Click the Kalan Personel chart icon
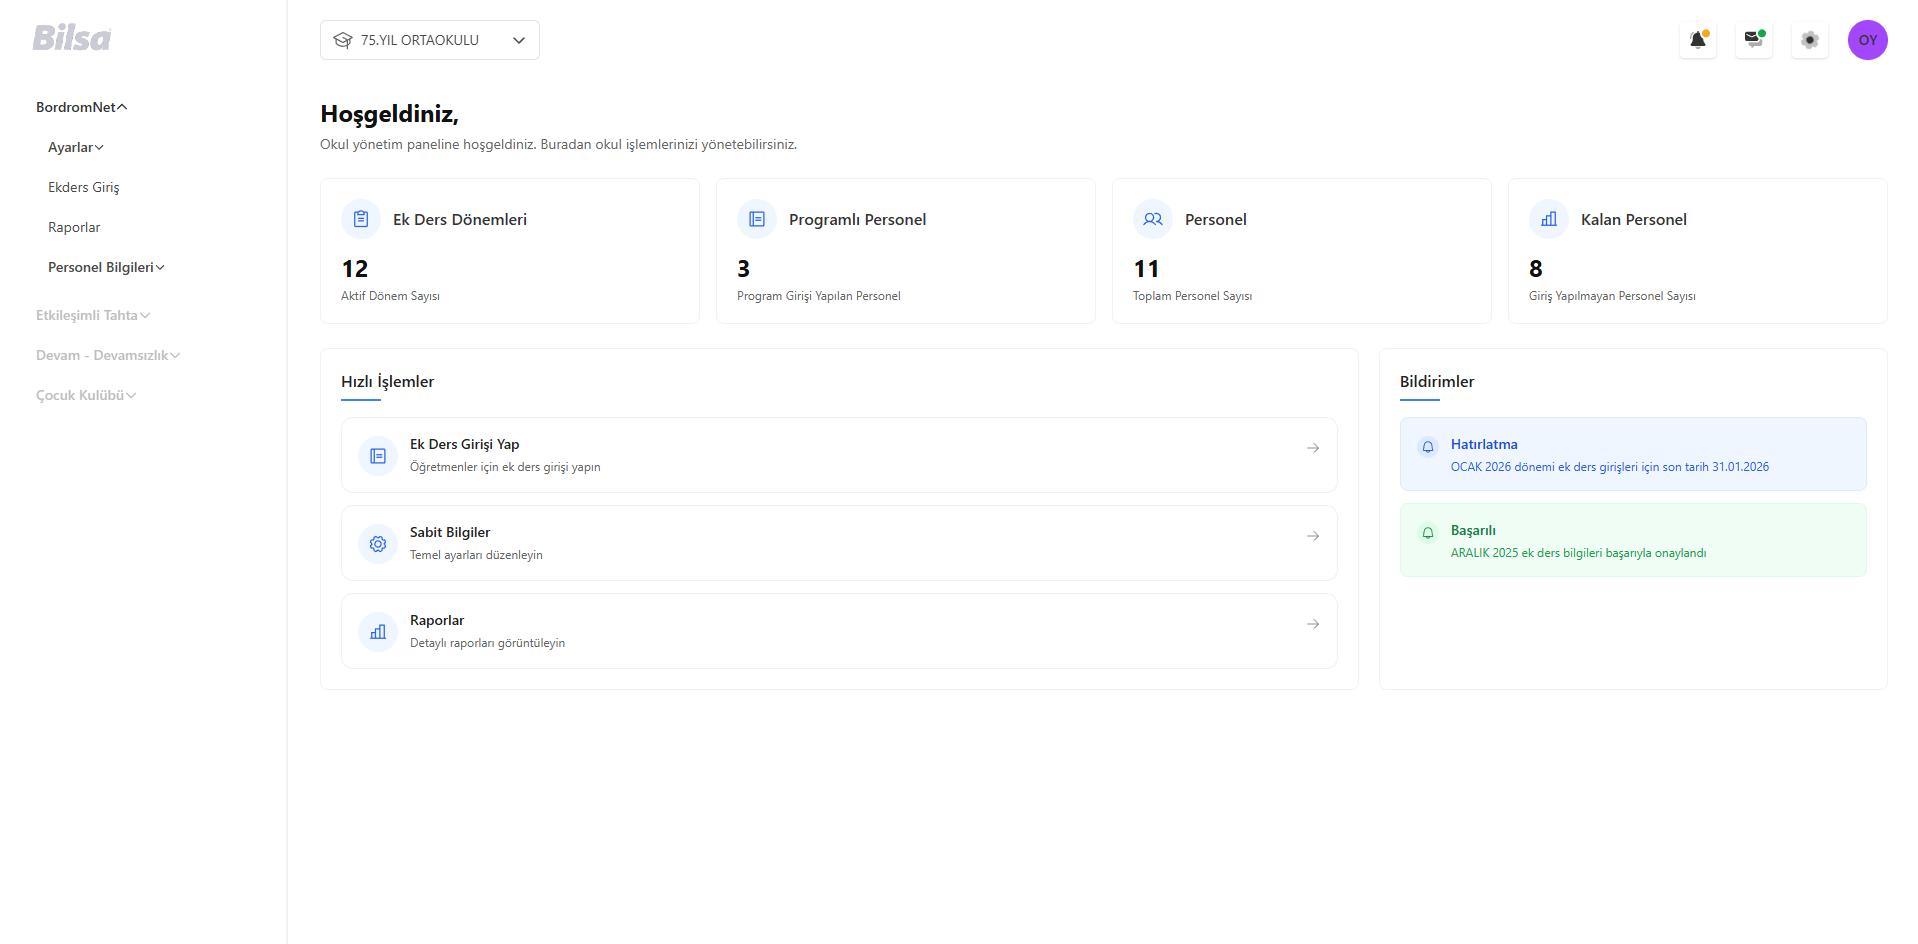The image size is (1918, 944). (x=1548, y=219)
